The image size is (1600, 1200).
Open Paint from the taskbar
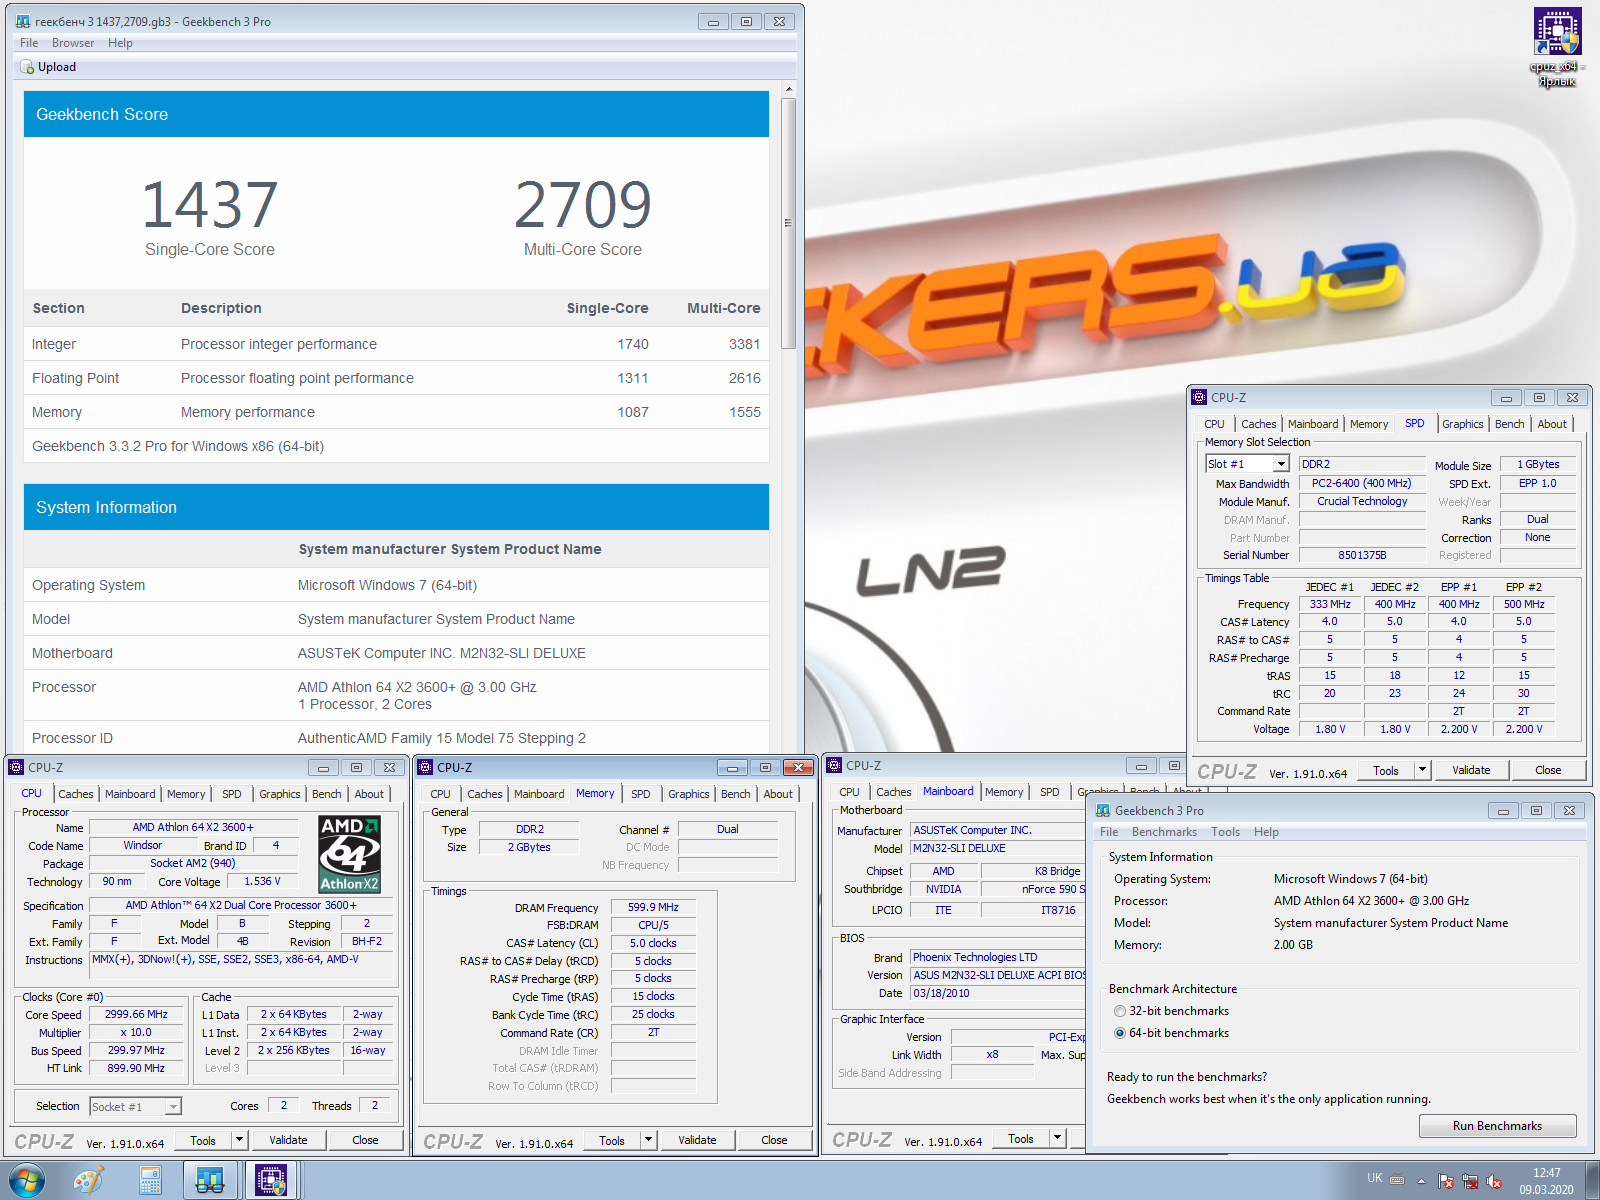pos(89,1181)
